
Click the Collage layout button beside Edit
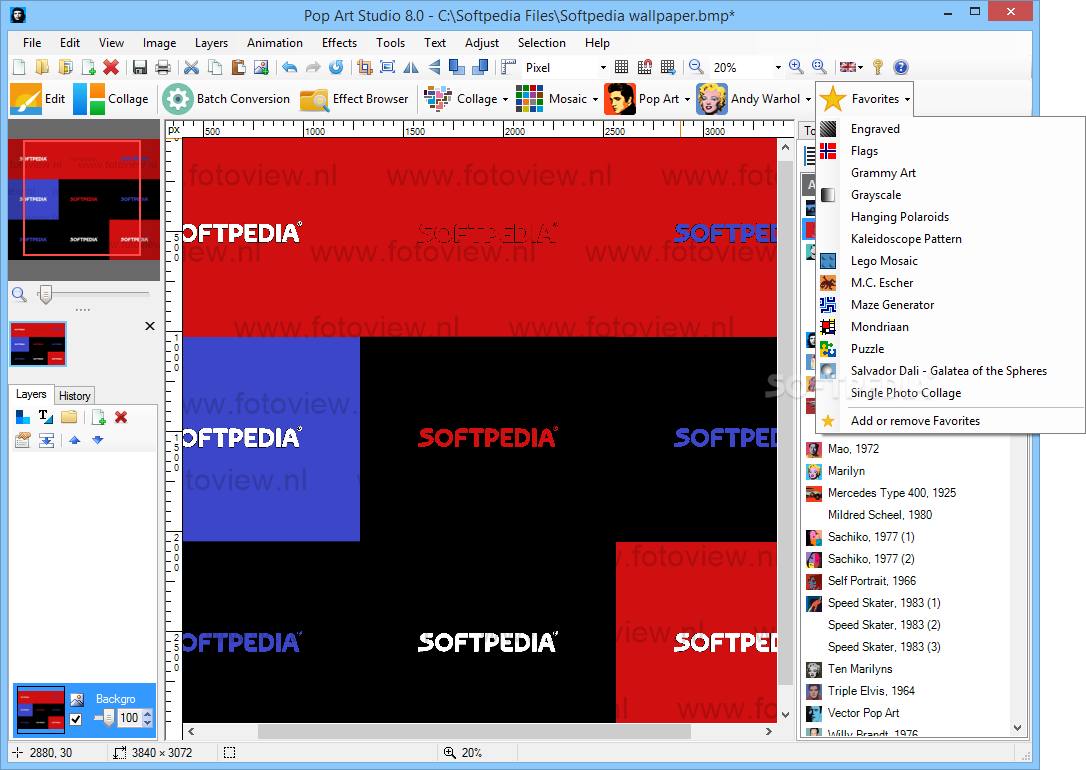111,99
